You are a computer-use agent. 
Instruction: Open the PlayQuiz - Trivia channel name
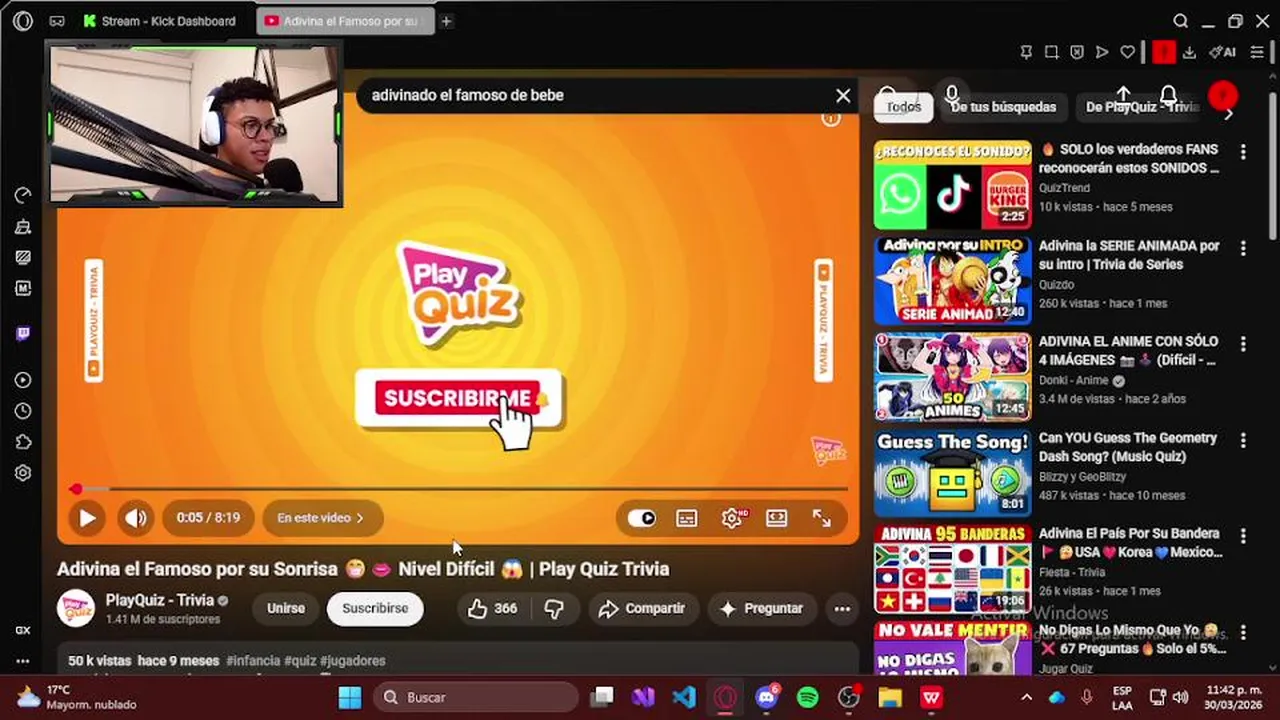[160, 600]
